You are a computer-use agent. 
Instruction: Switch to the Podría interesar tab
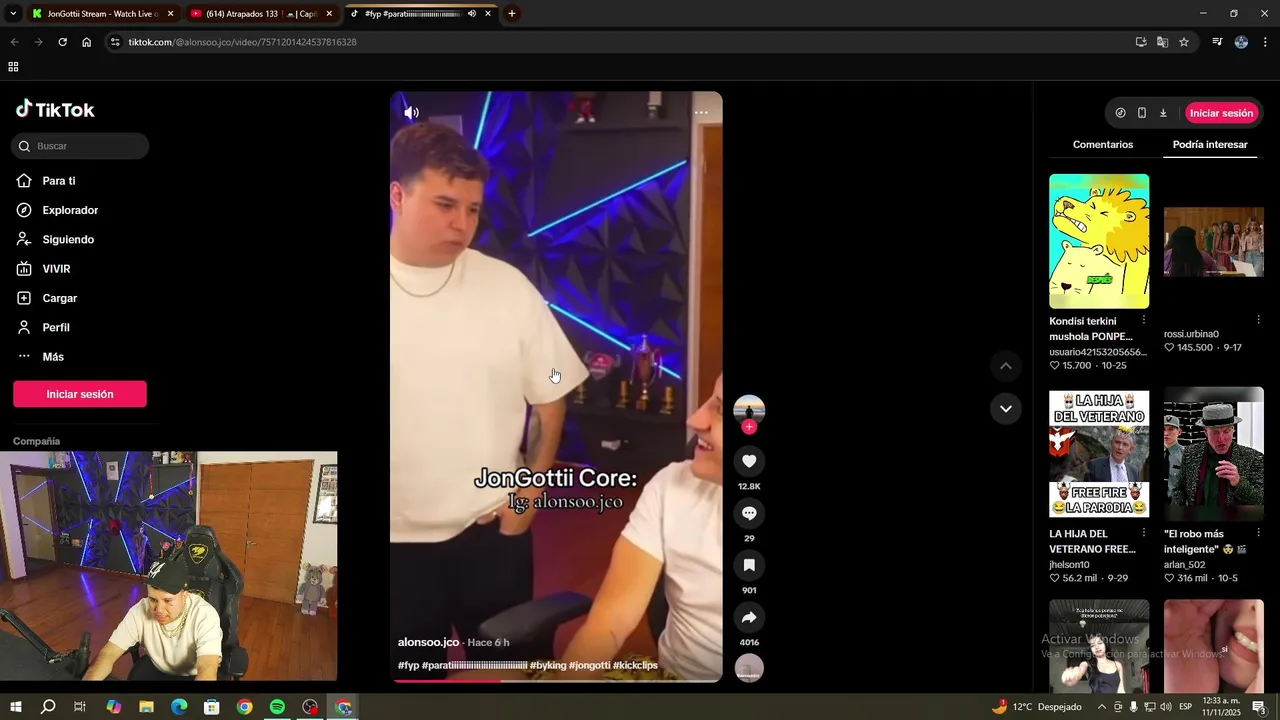point(1210,145)
